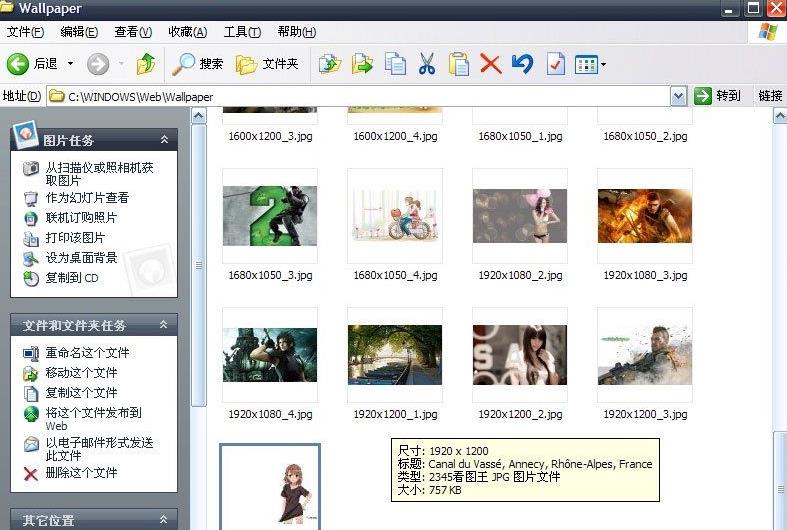Open the 工具(T) menu

[x=240, y=32]
